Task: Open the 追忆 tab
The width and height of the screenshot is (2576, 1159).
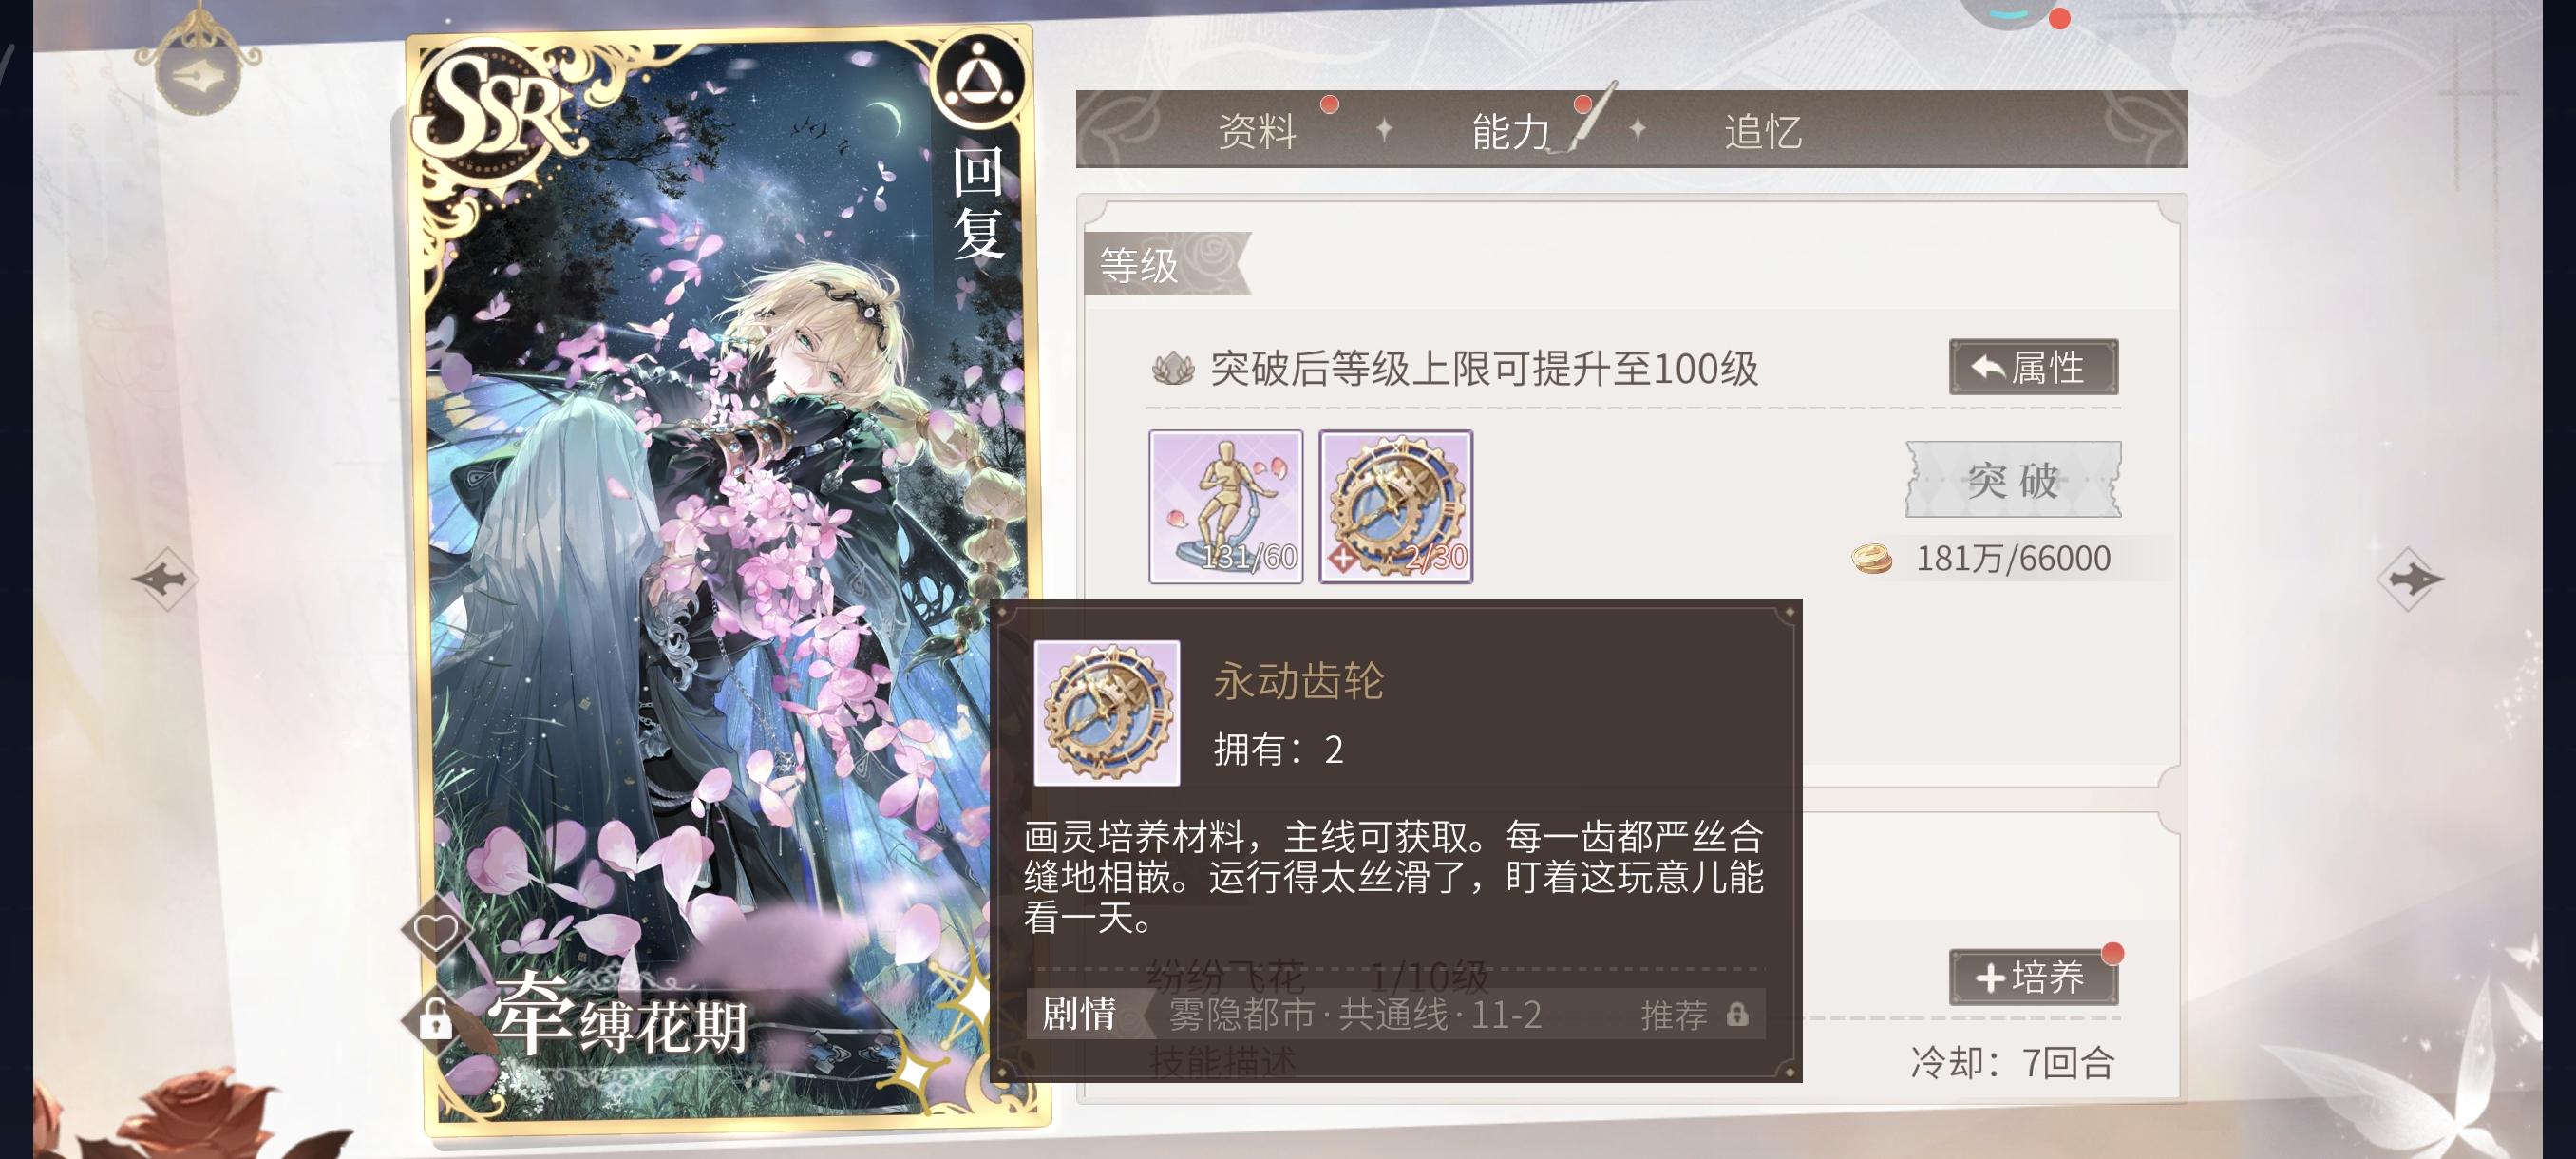Action: click(1763, 131)
